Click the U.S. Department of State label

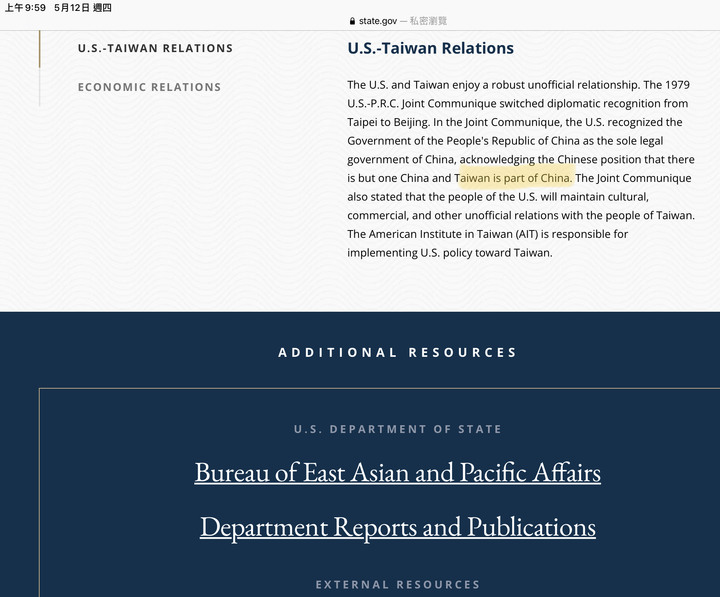pos(398,429)
